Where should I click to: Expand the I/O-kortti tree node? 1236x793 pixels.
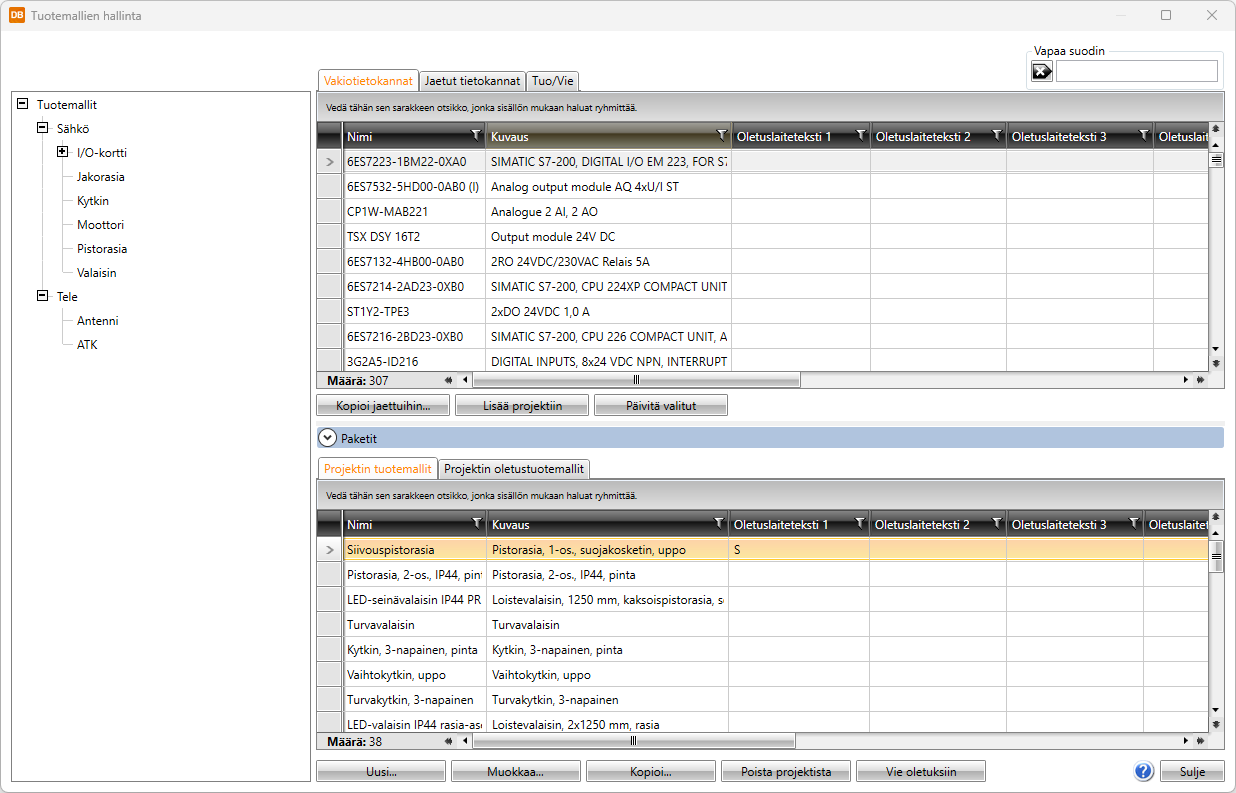(x=62, y=153)
